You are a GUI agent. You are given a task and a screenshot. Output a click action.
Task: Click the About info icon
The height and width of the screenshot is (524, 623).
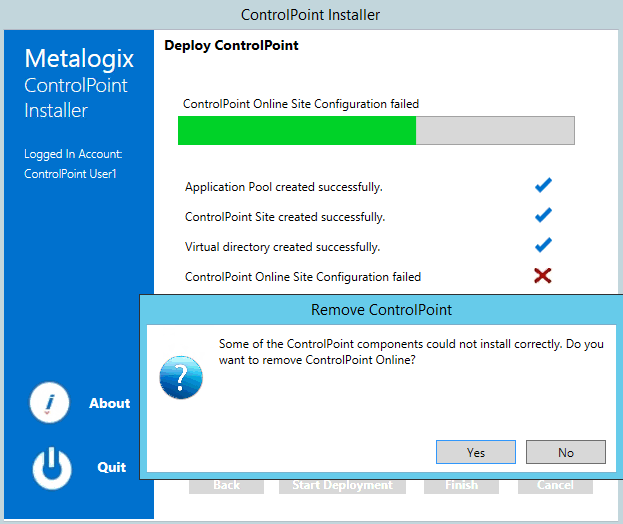pyautogui.click(x=49, y=402)
